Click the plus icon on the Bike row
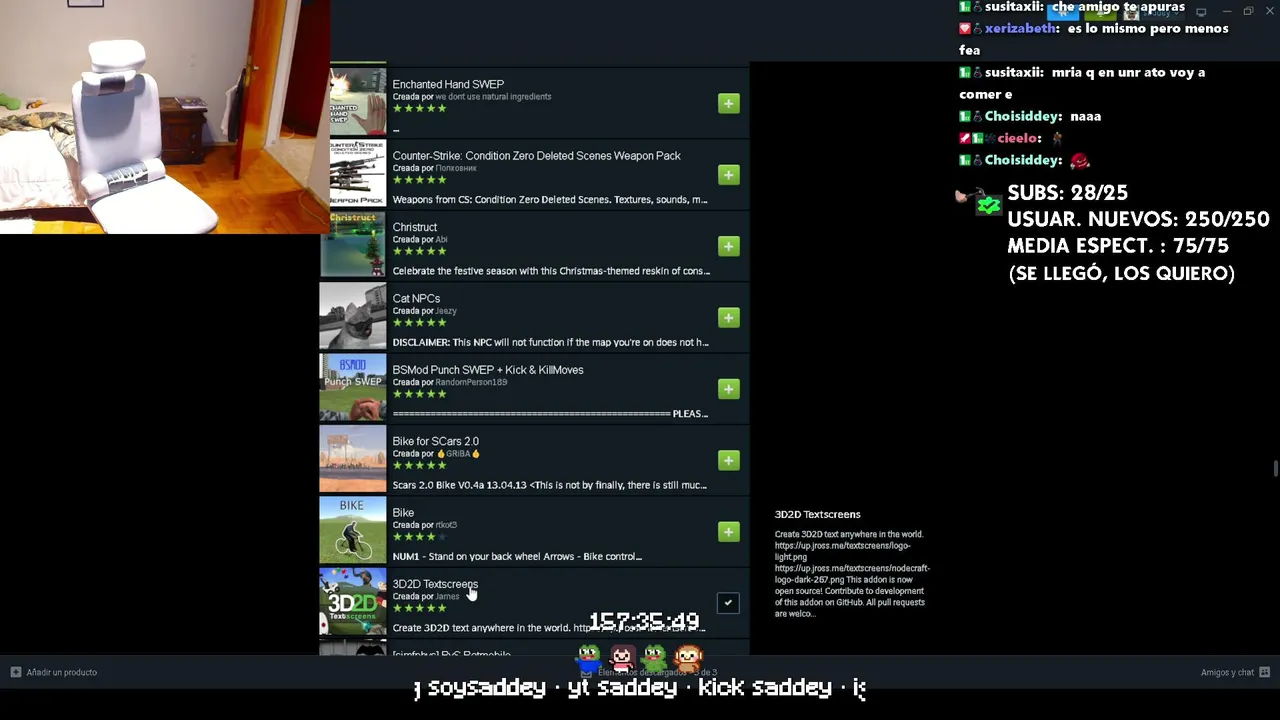Screen dimensions: 1280x720 pyautogui.click(x=729, y=532)
